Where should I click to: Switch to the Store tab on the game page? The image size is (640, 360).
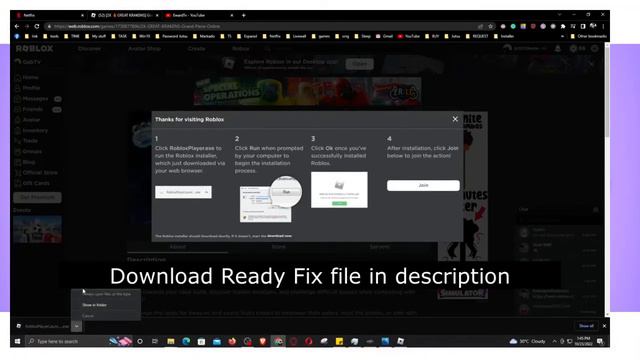pyautogui.click(x=279, y=247)
